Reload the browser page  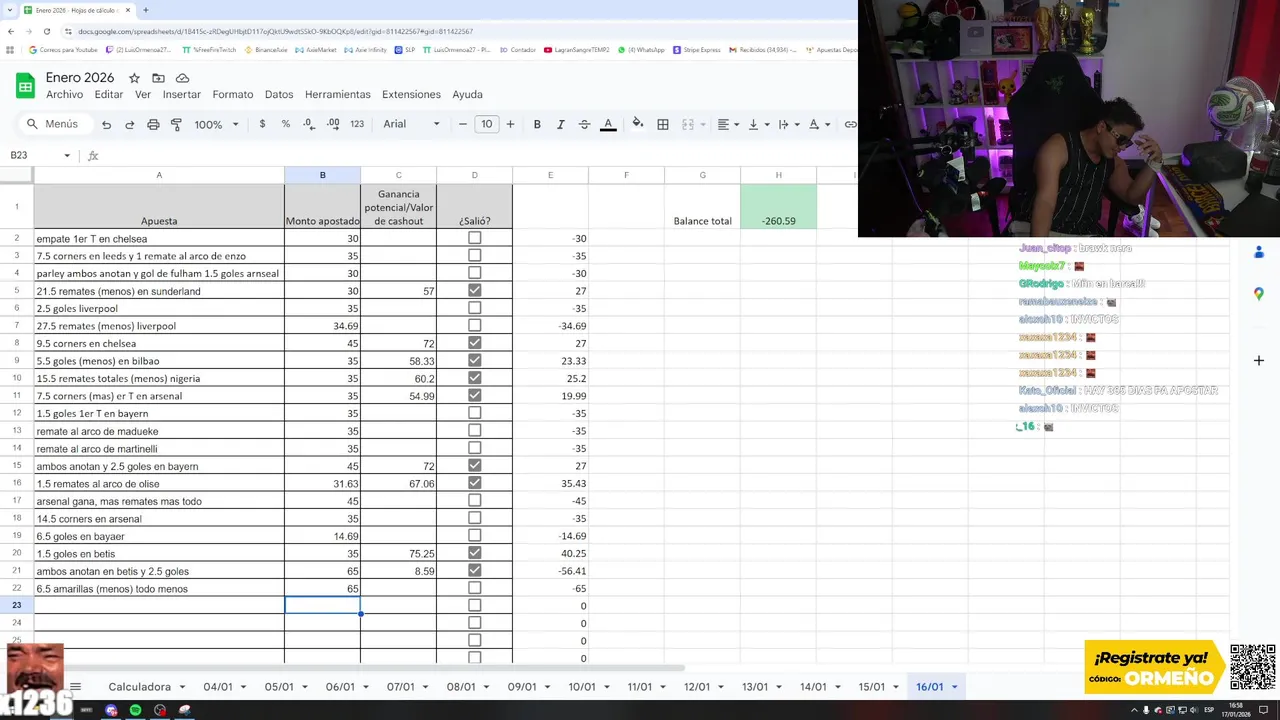click(46, 31)
